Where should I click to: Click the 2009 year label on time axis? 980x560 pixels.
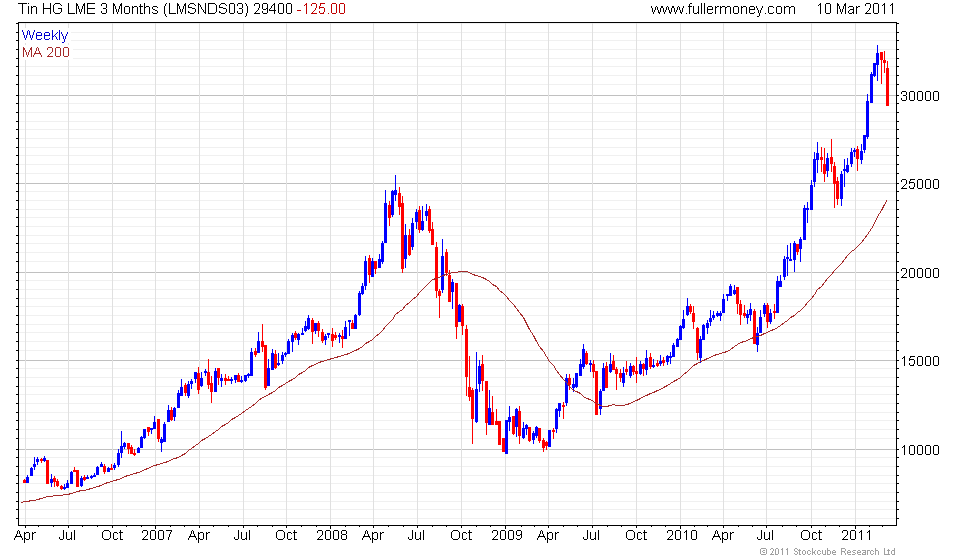tap(506, 536)
